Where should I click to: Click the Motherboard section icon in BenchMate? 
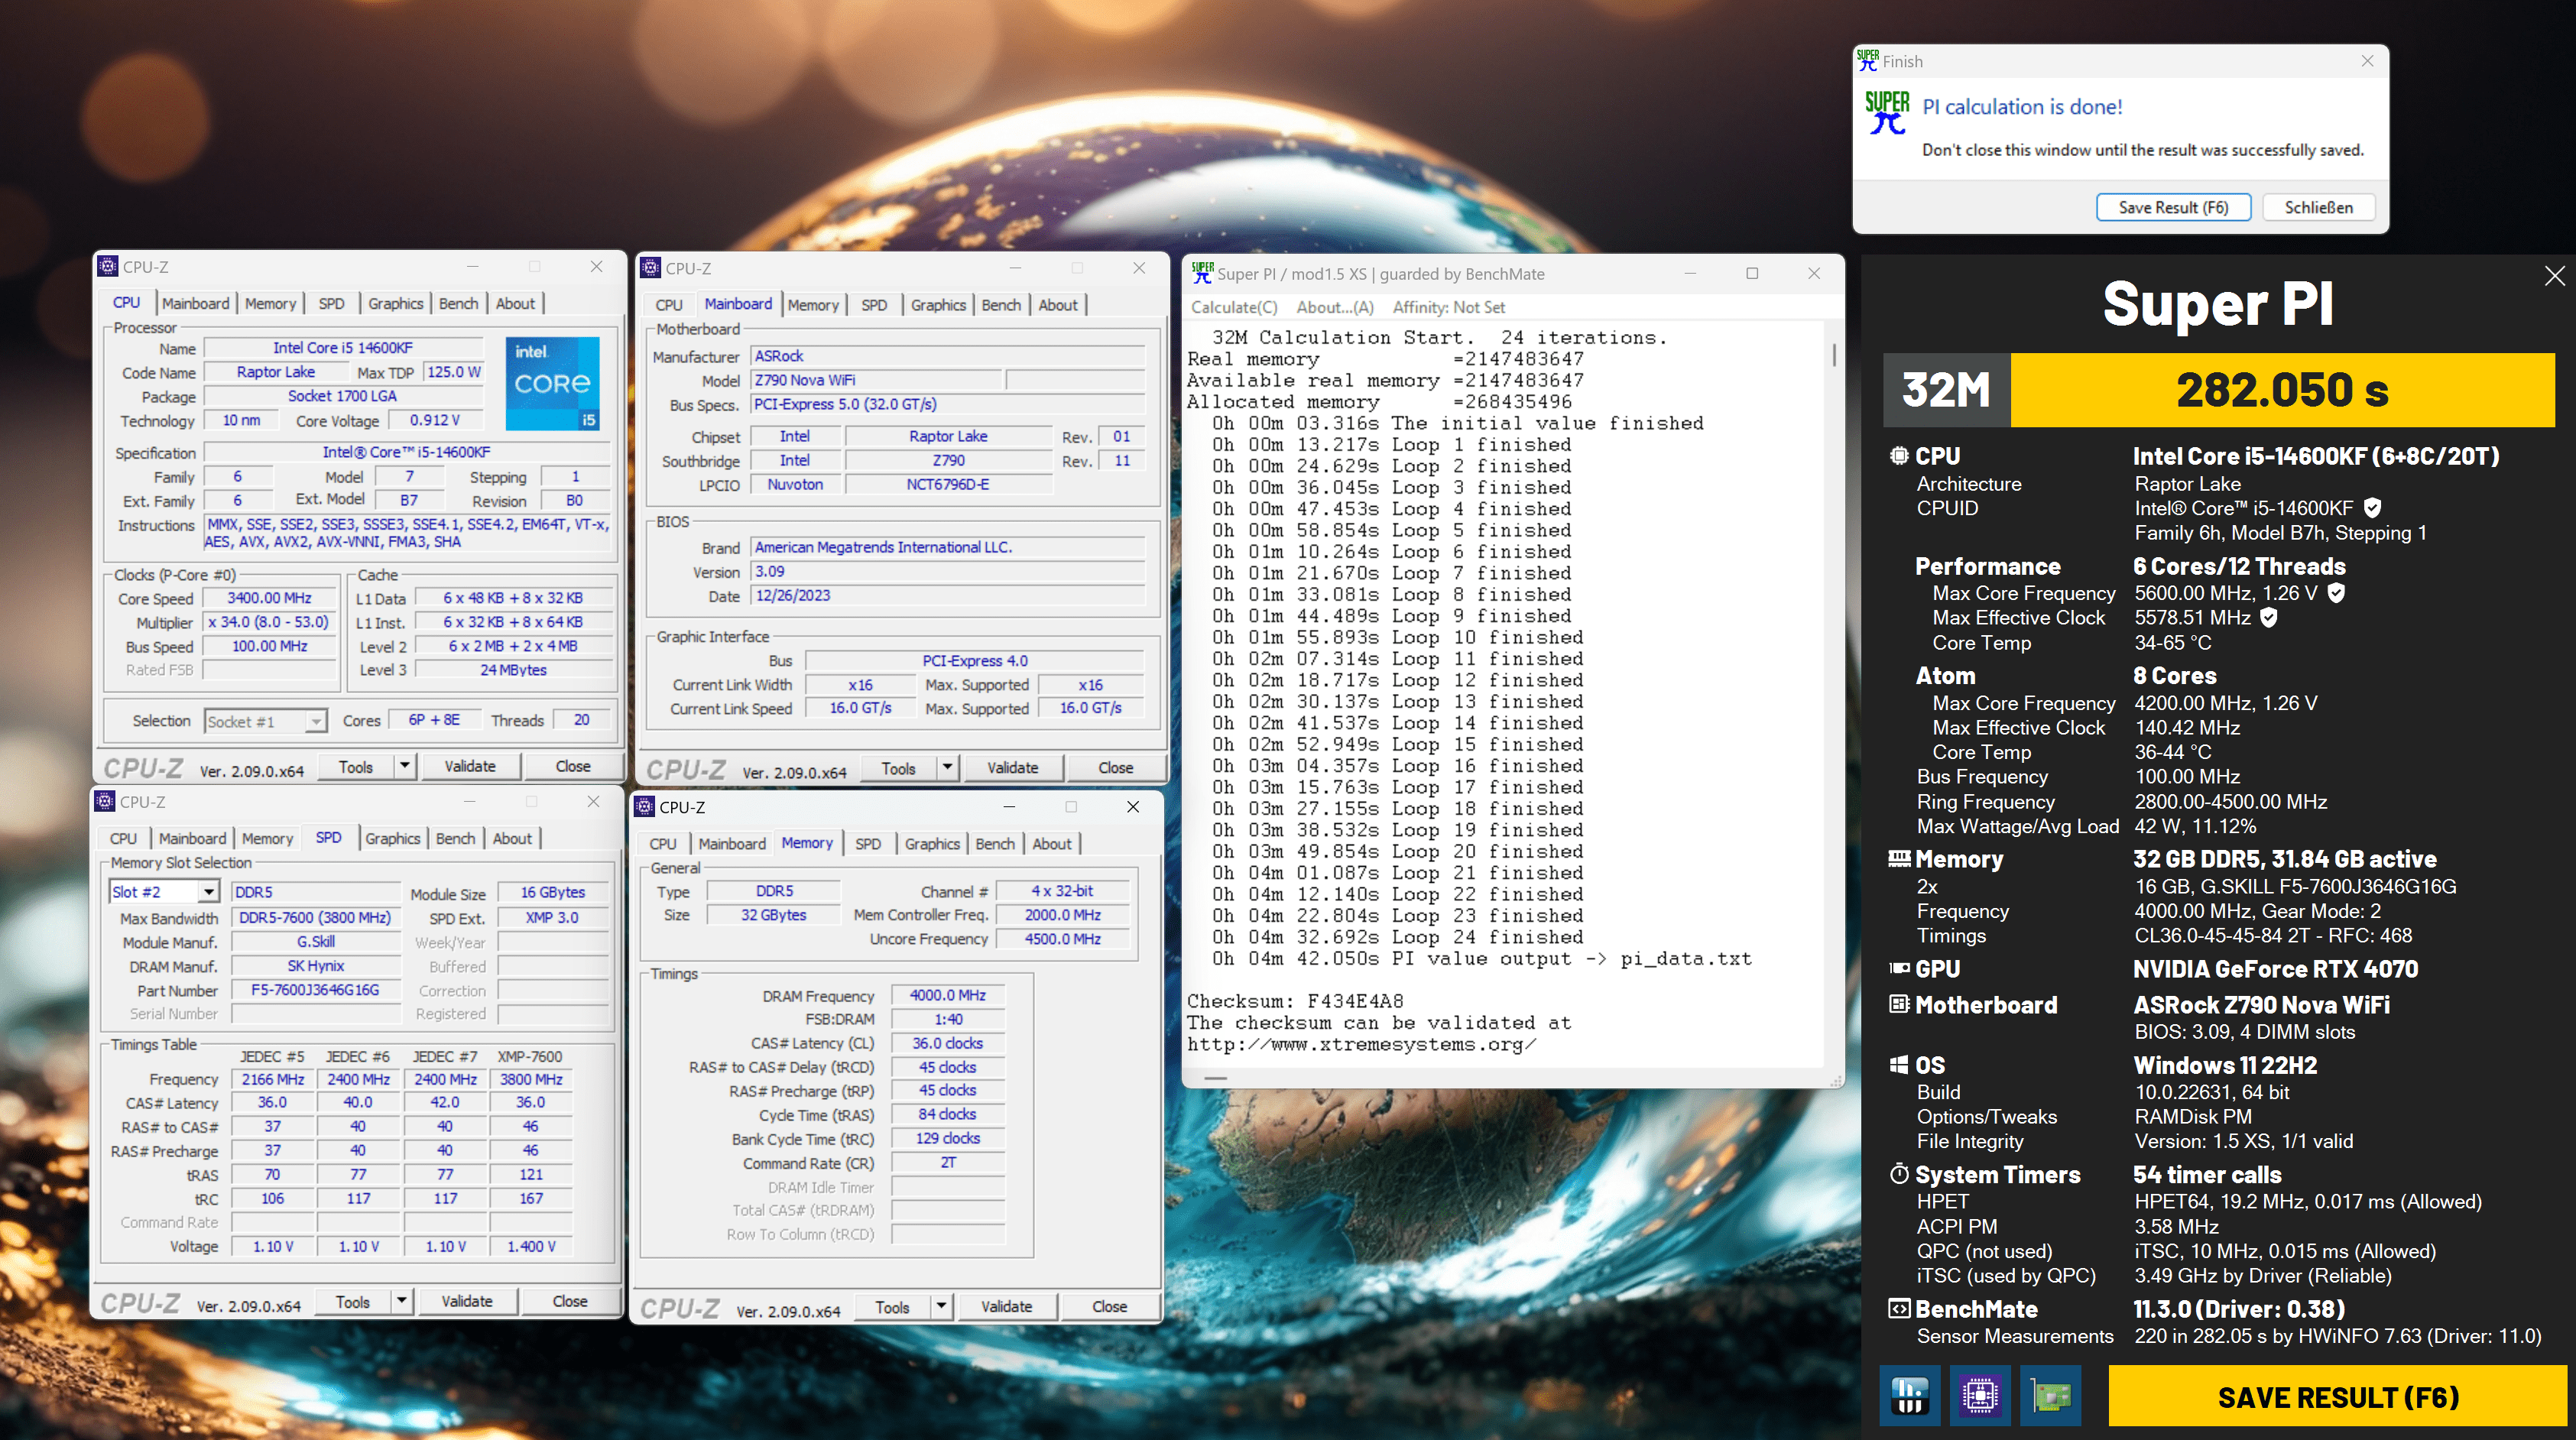click(1898, 1004)
